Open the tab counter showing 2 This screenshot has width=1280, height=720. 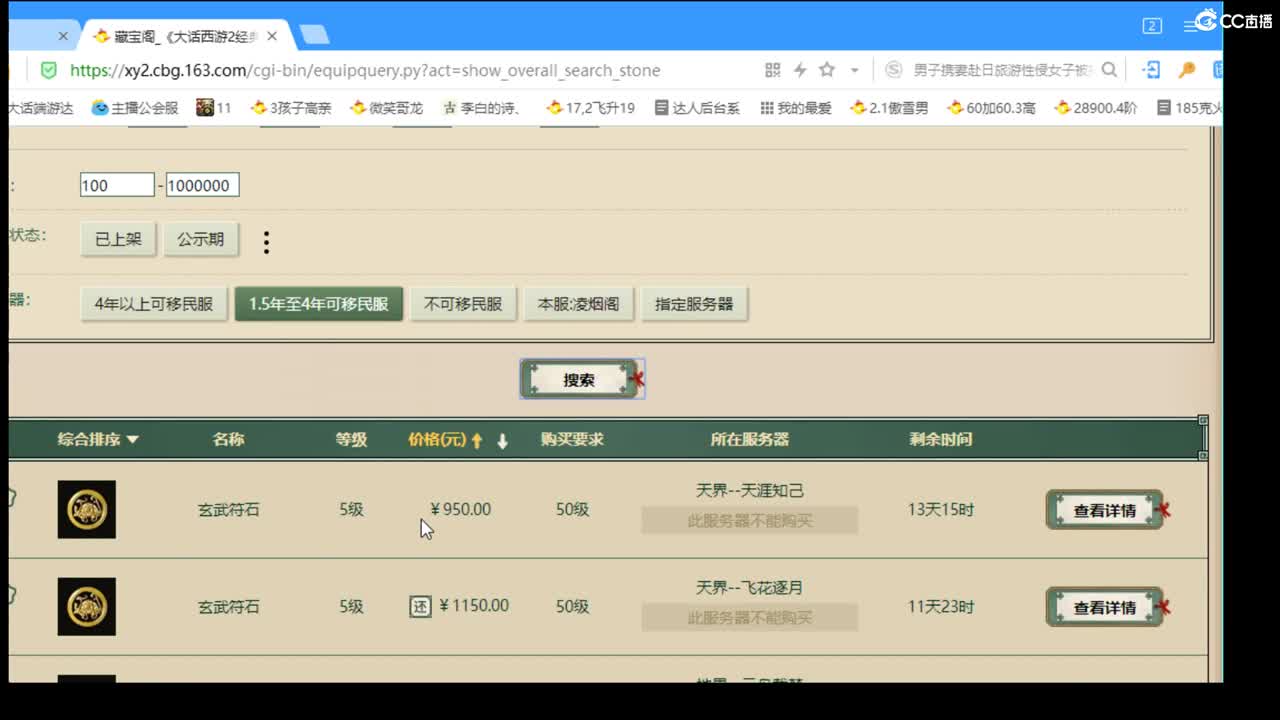pos(1152,26)
